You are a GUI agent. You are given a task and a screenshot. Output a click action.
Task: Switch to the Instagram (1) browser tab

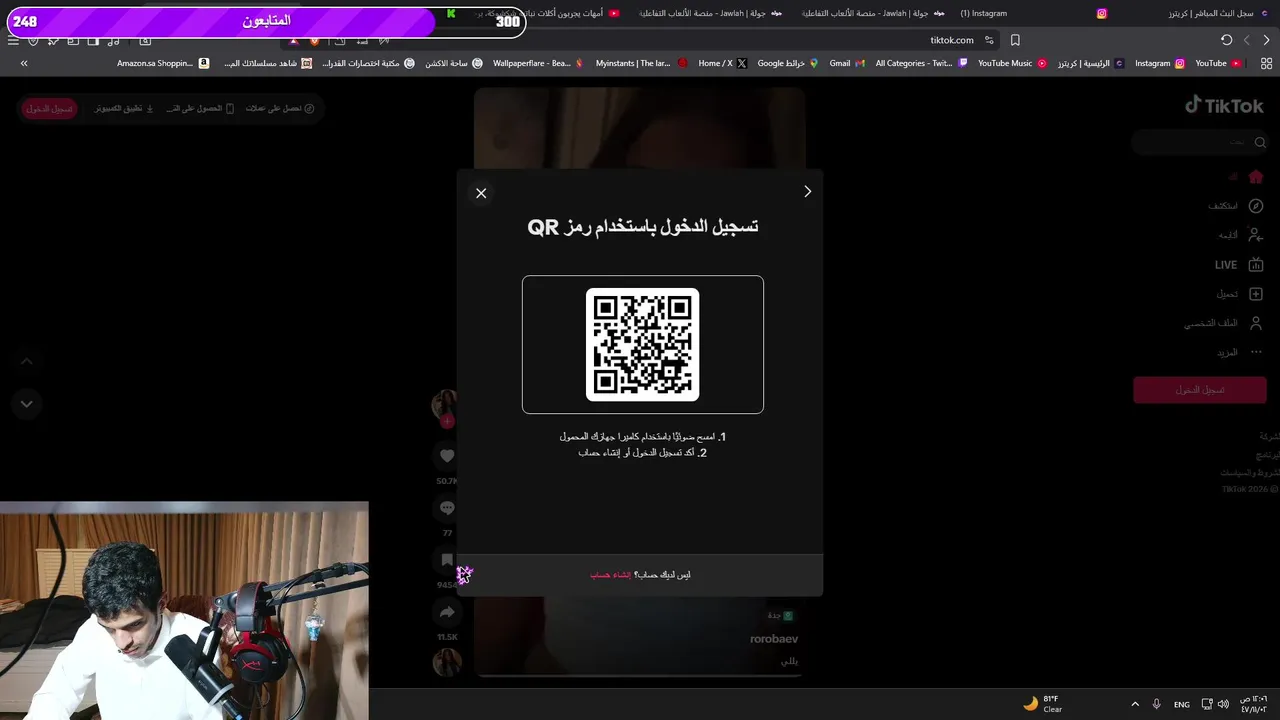[x=1033, y=13]
